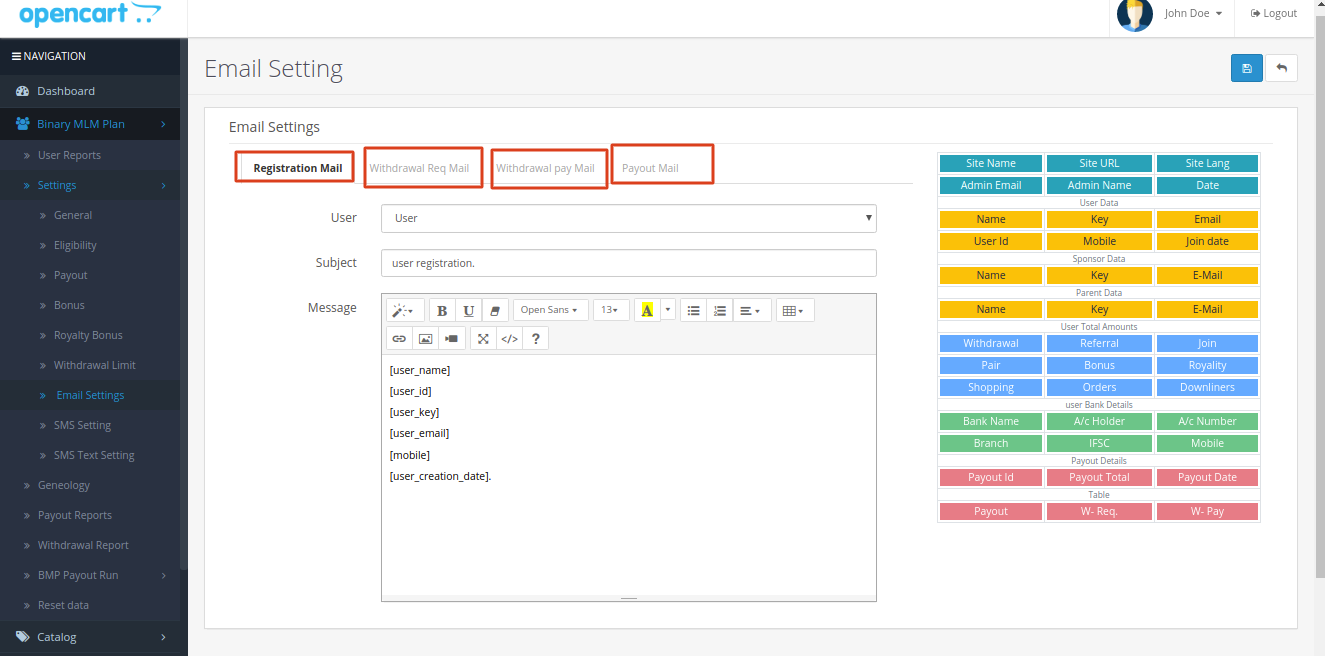Open the User select dropdown
Viewport: 1325px width, 656px height.
[x=628, y=218]
